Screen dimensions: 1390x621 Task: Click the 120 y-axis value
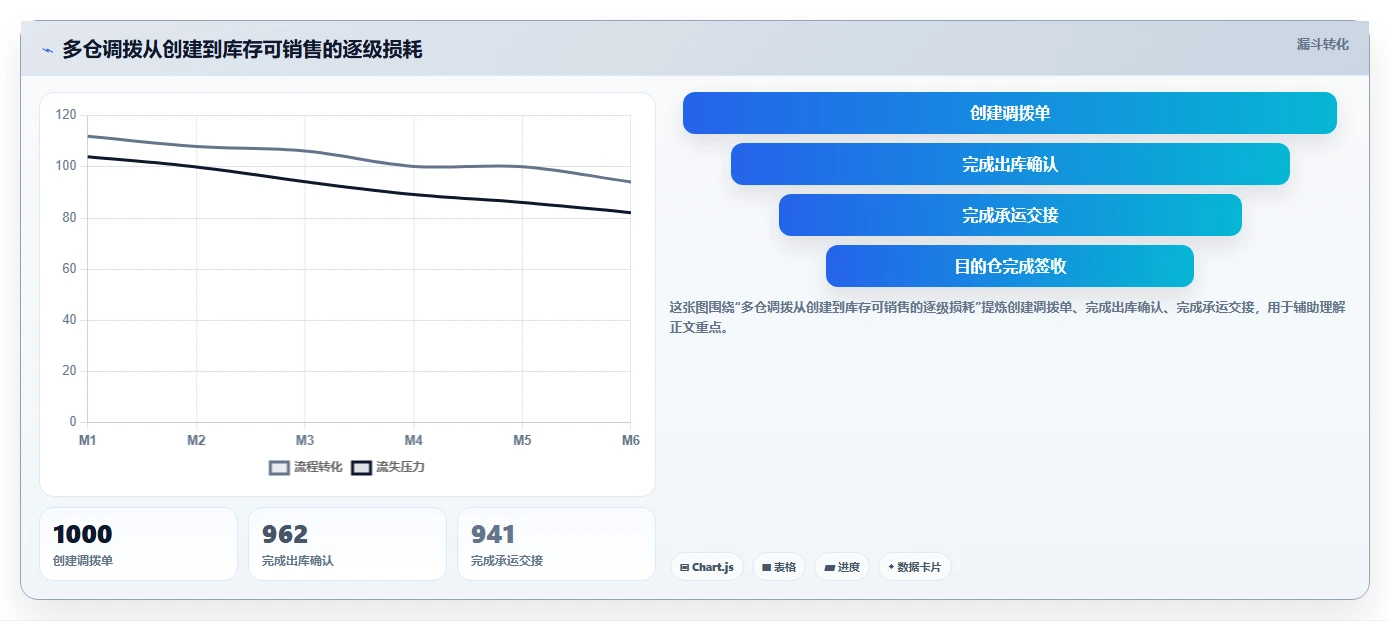[66, 115]
